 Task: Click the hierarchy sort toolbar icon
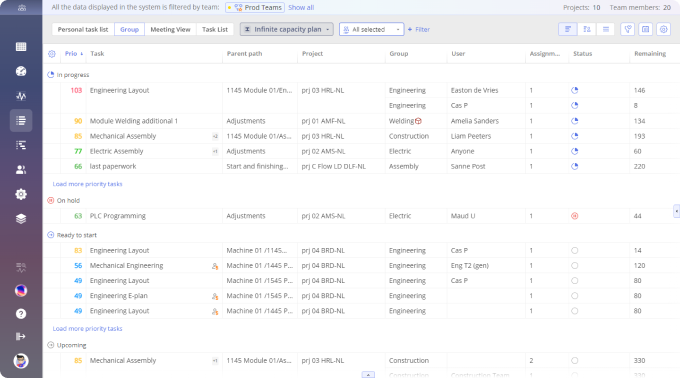click(x=587, y=29)
